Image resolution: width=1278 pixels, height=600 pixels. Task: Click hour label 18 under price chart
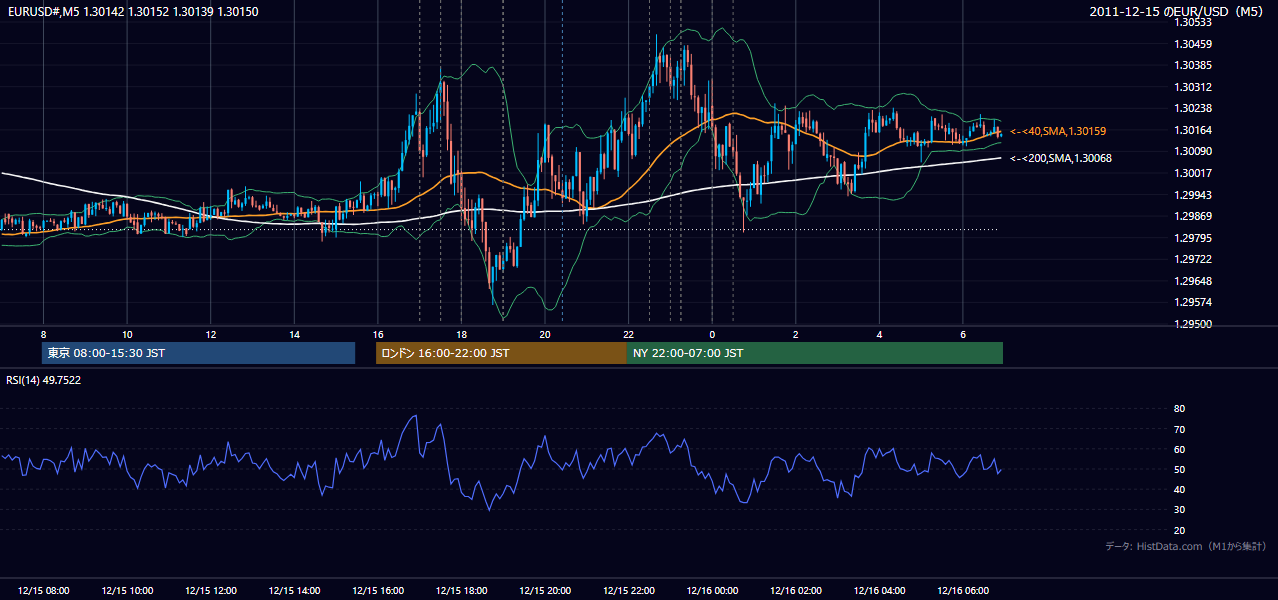461,334
